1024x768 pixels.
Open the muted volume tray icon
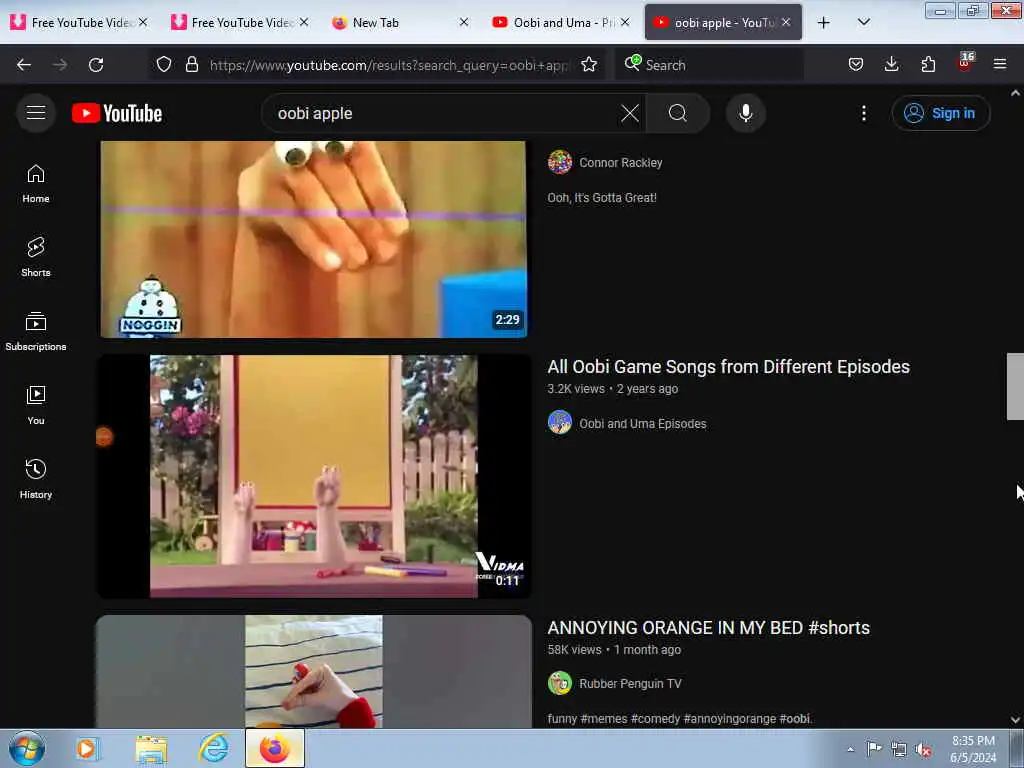coord(923,750)
